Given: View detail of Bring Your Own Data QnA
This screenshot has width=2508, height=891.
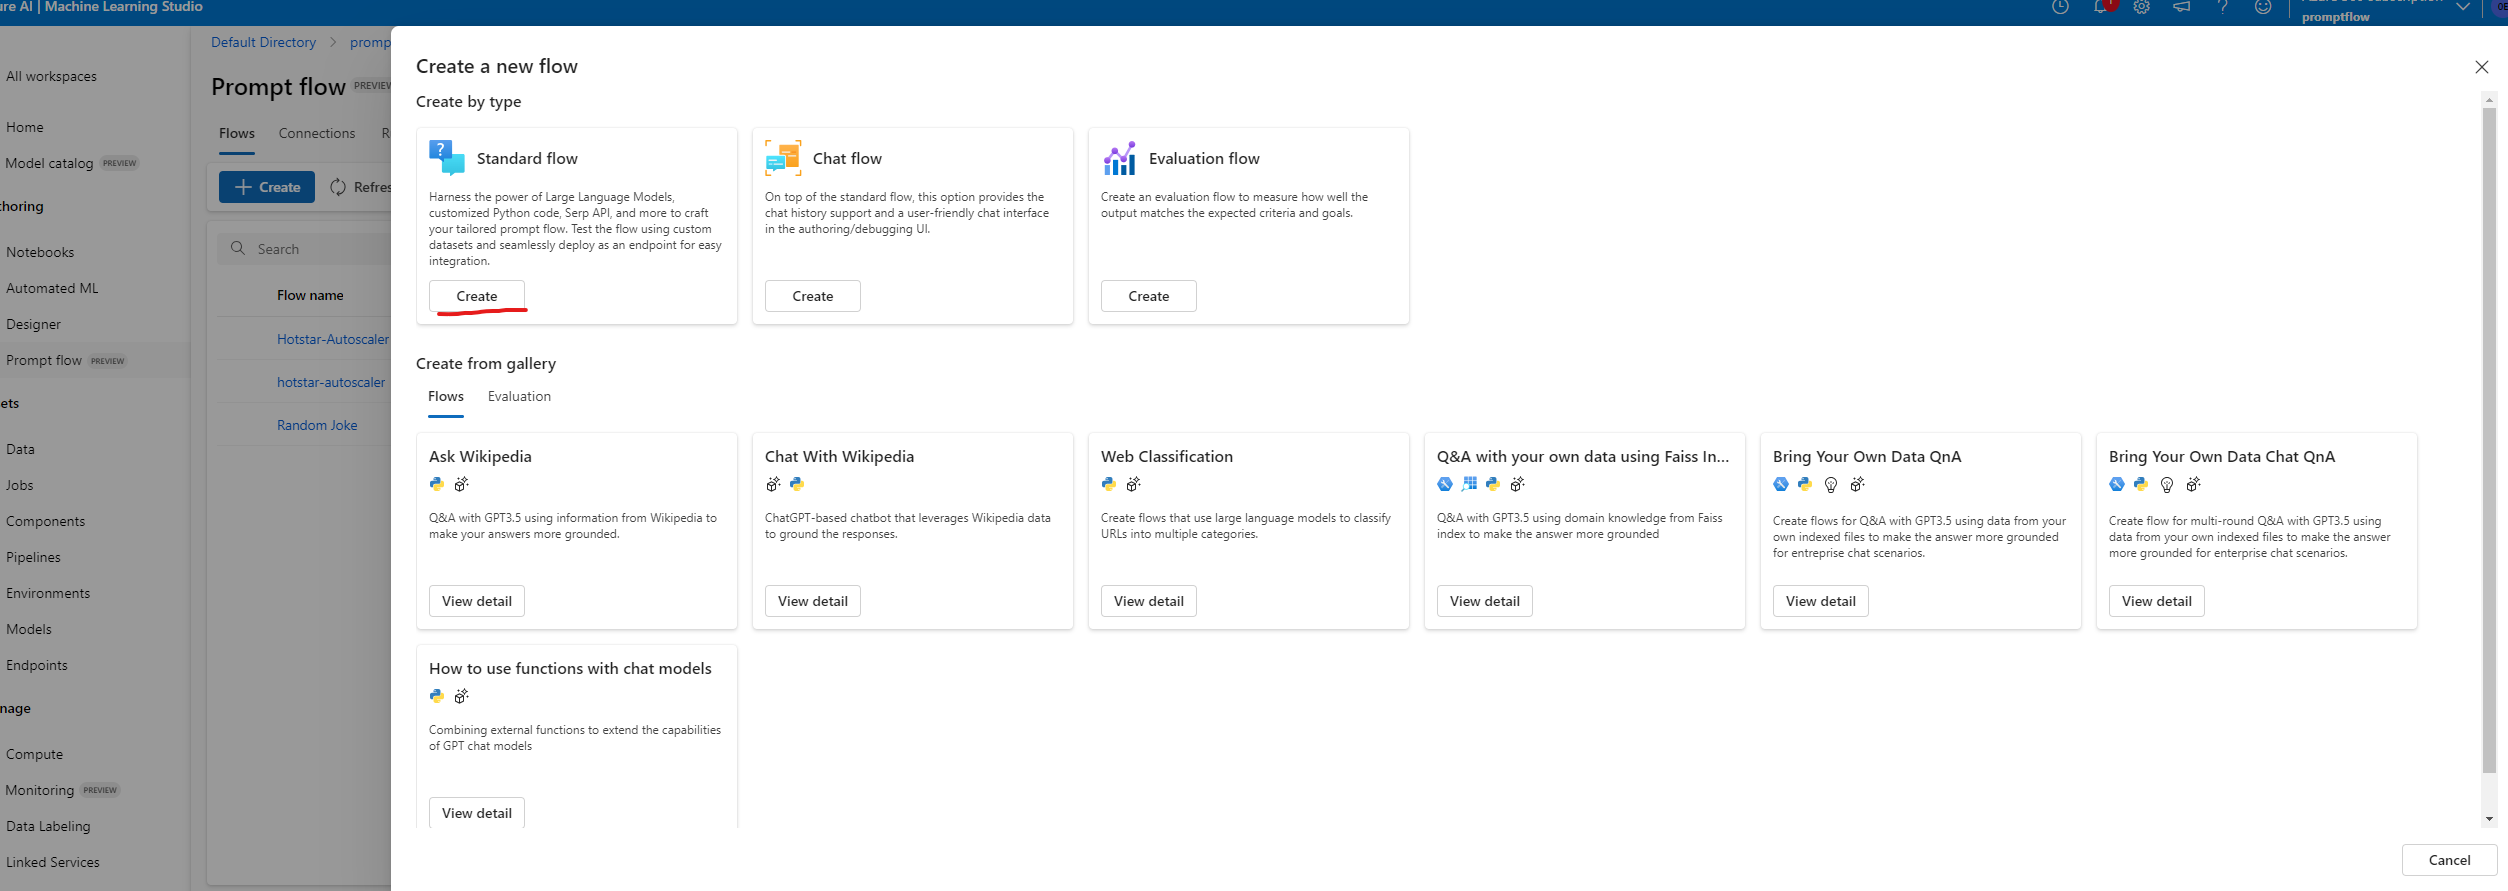Looking at the screenshot, I should [x=1821, y=601].
